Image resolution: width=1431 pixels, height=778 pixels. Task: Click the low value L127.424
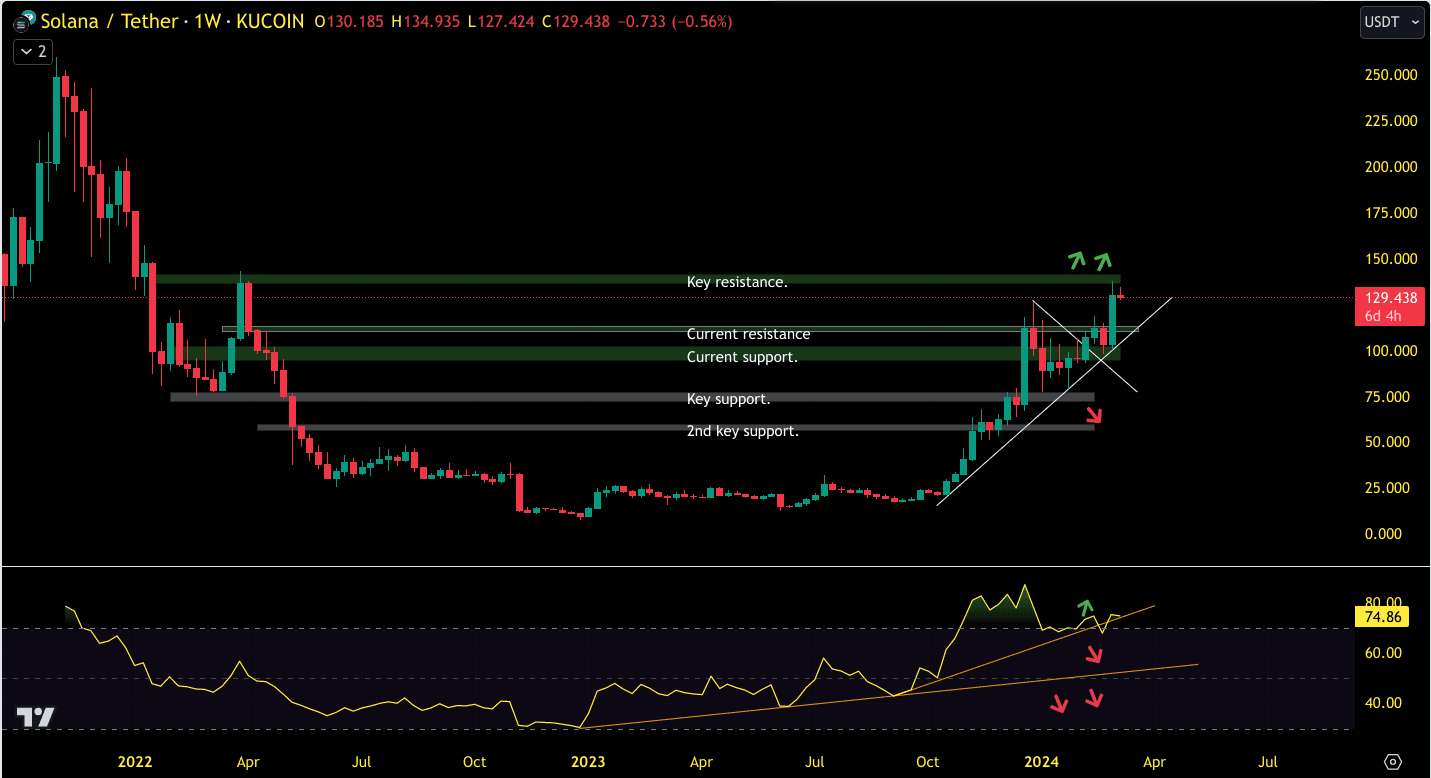[502, 21]
